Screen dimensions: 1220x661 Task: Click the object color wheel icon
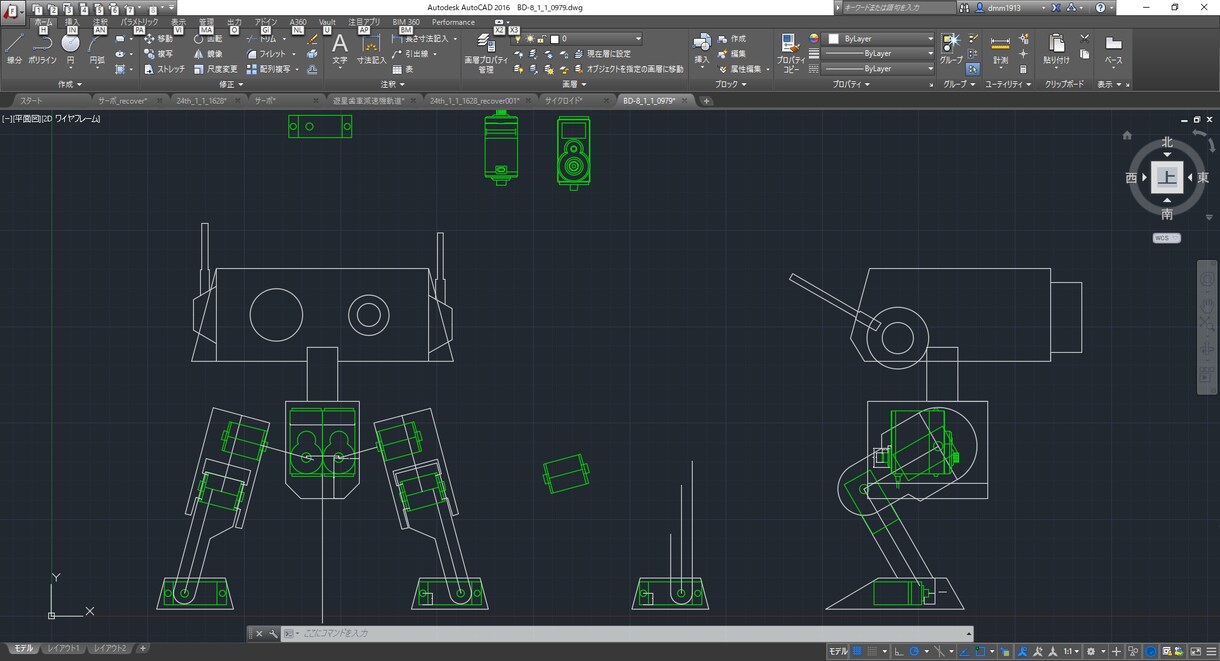pos(814,39)
